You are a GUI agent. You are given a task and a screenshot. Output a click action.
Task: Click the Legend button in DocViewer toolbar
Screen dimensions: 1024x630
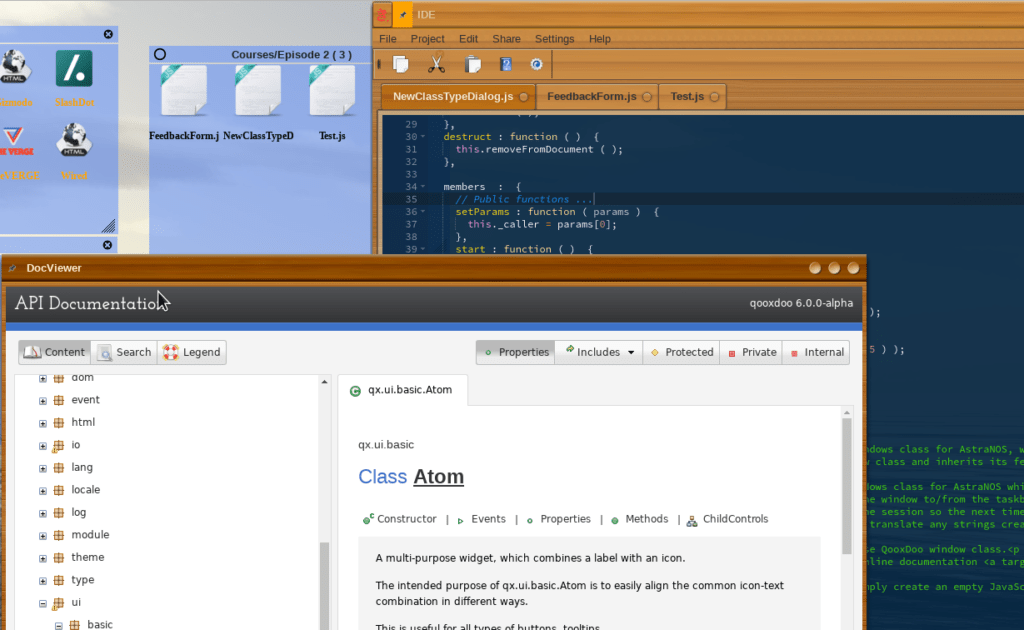(x=192, y=352)
